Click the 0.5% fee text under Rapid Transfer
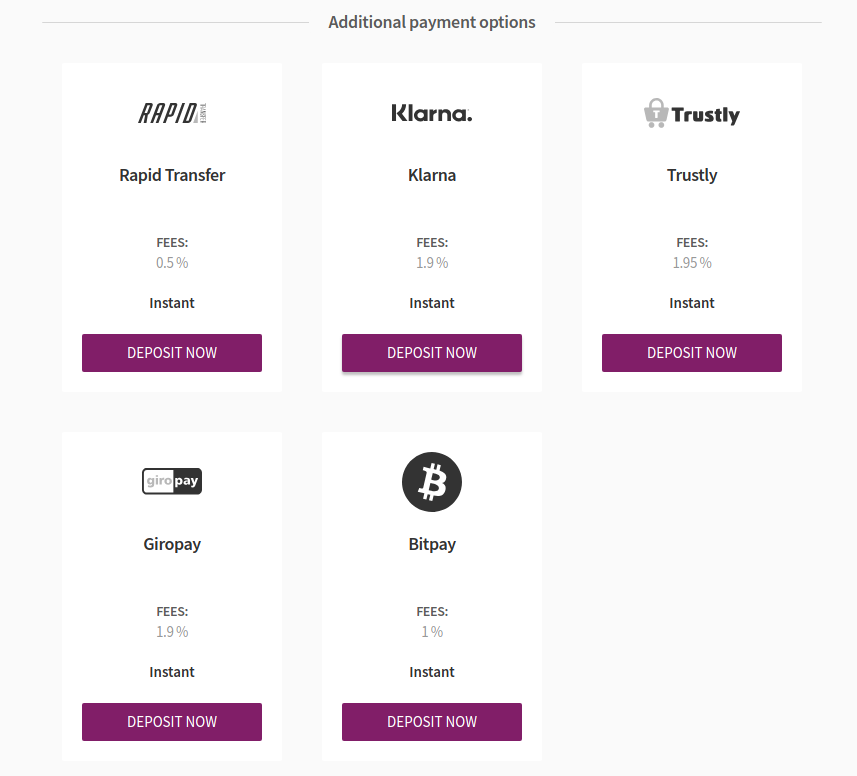Viewport: 857px width, 776px height. tap(171, 263)
